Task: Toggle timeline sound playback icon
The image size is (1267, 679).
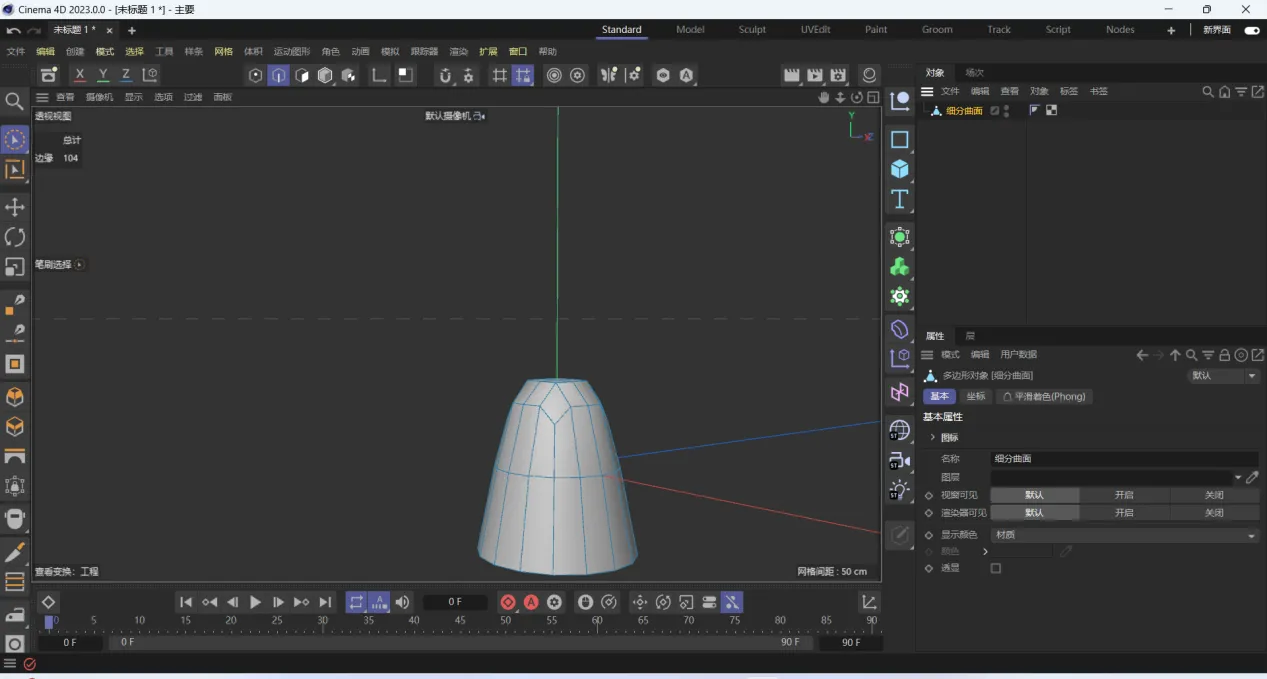Action: click(402, 602)
